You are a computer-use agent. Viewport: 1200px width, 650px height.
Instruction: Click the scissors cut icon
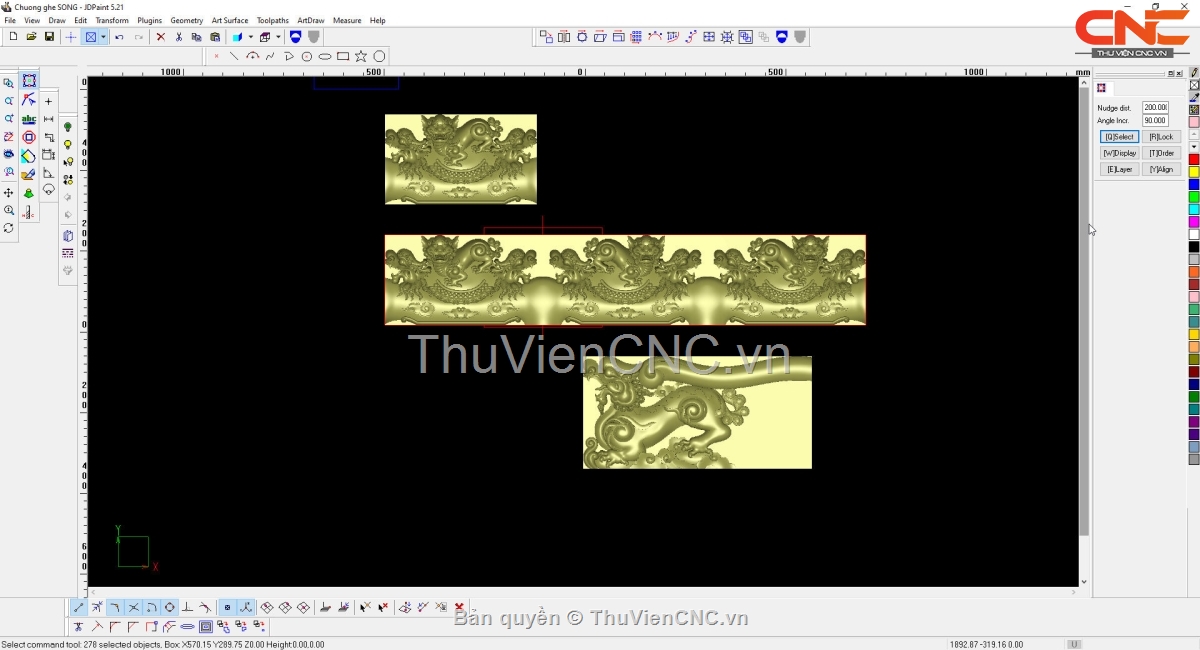tap(179, 37)
